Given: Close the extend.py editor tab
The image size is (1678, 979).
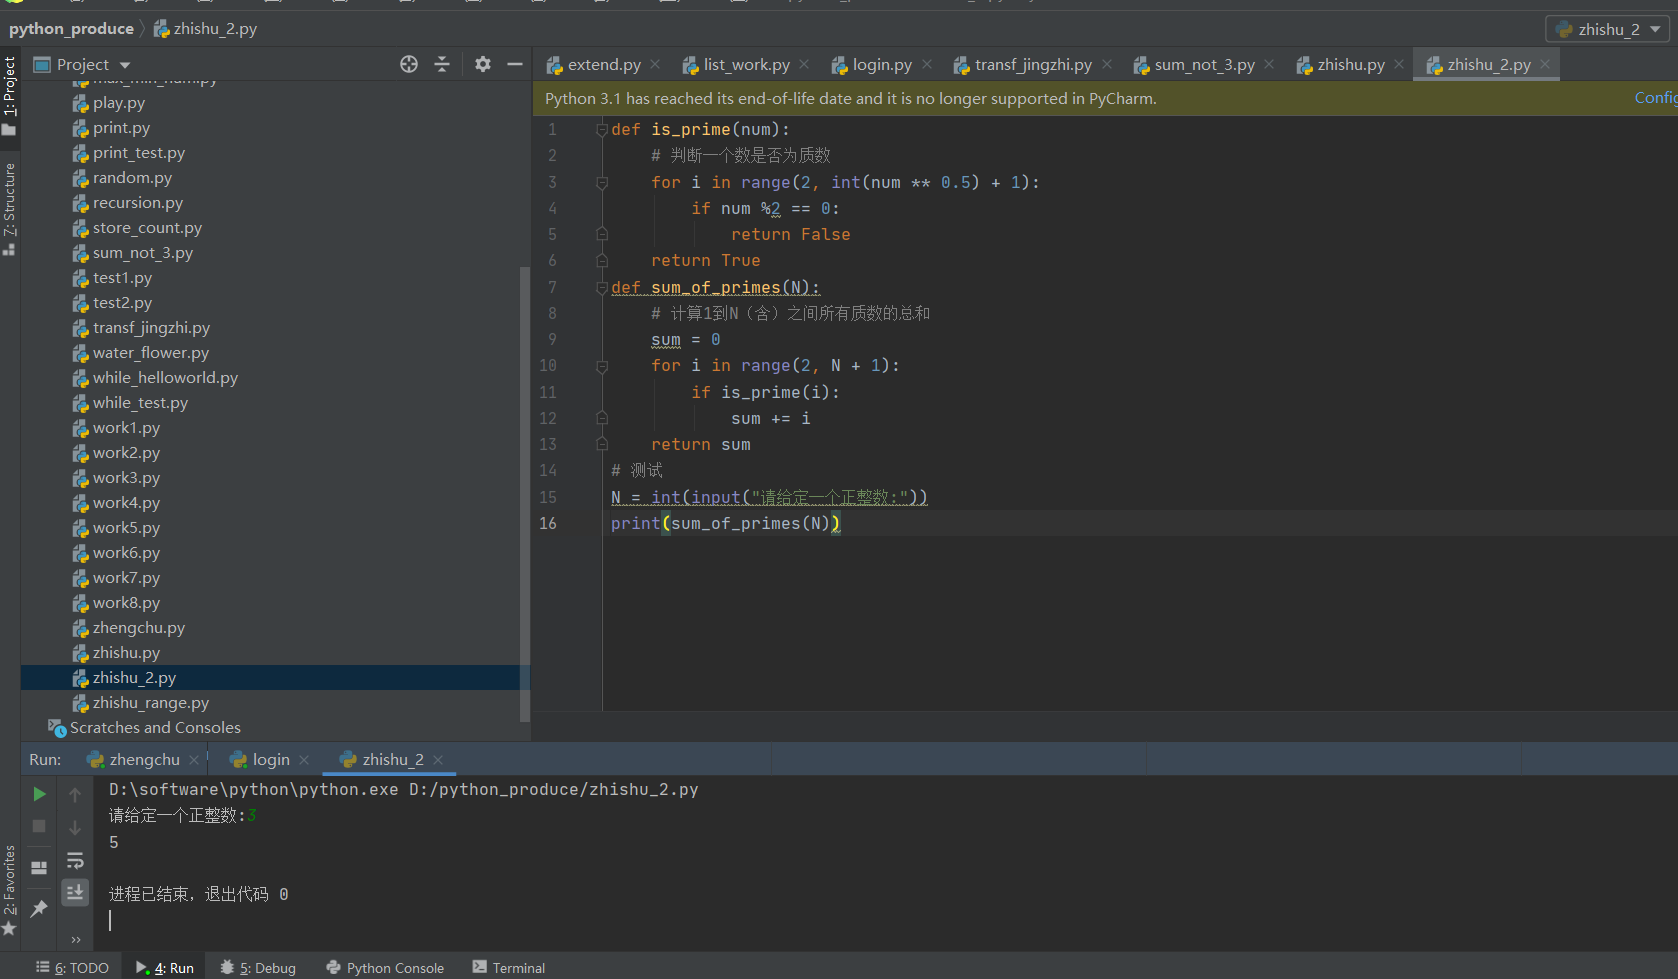Looking at the screenshot, I should point(656,65).
